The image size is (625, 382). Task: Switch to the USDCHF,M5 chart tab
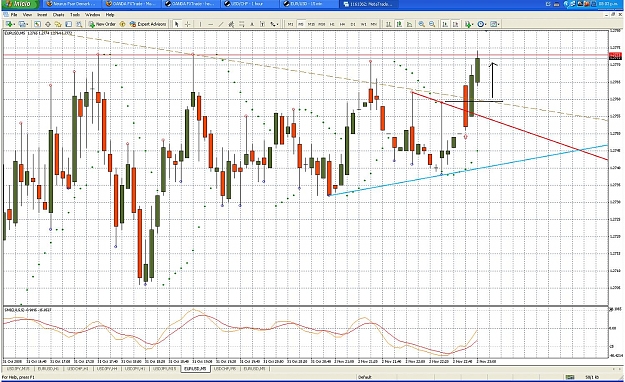tap(225, 369)
